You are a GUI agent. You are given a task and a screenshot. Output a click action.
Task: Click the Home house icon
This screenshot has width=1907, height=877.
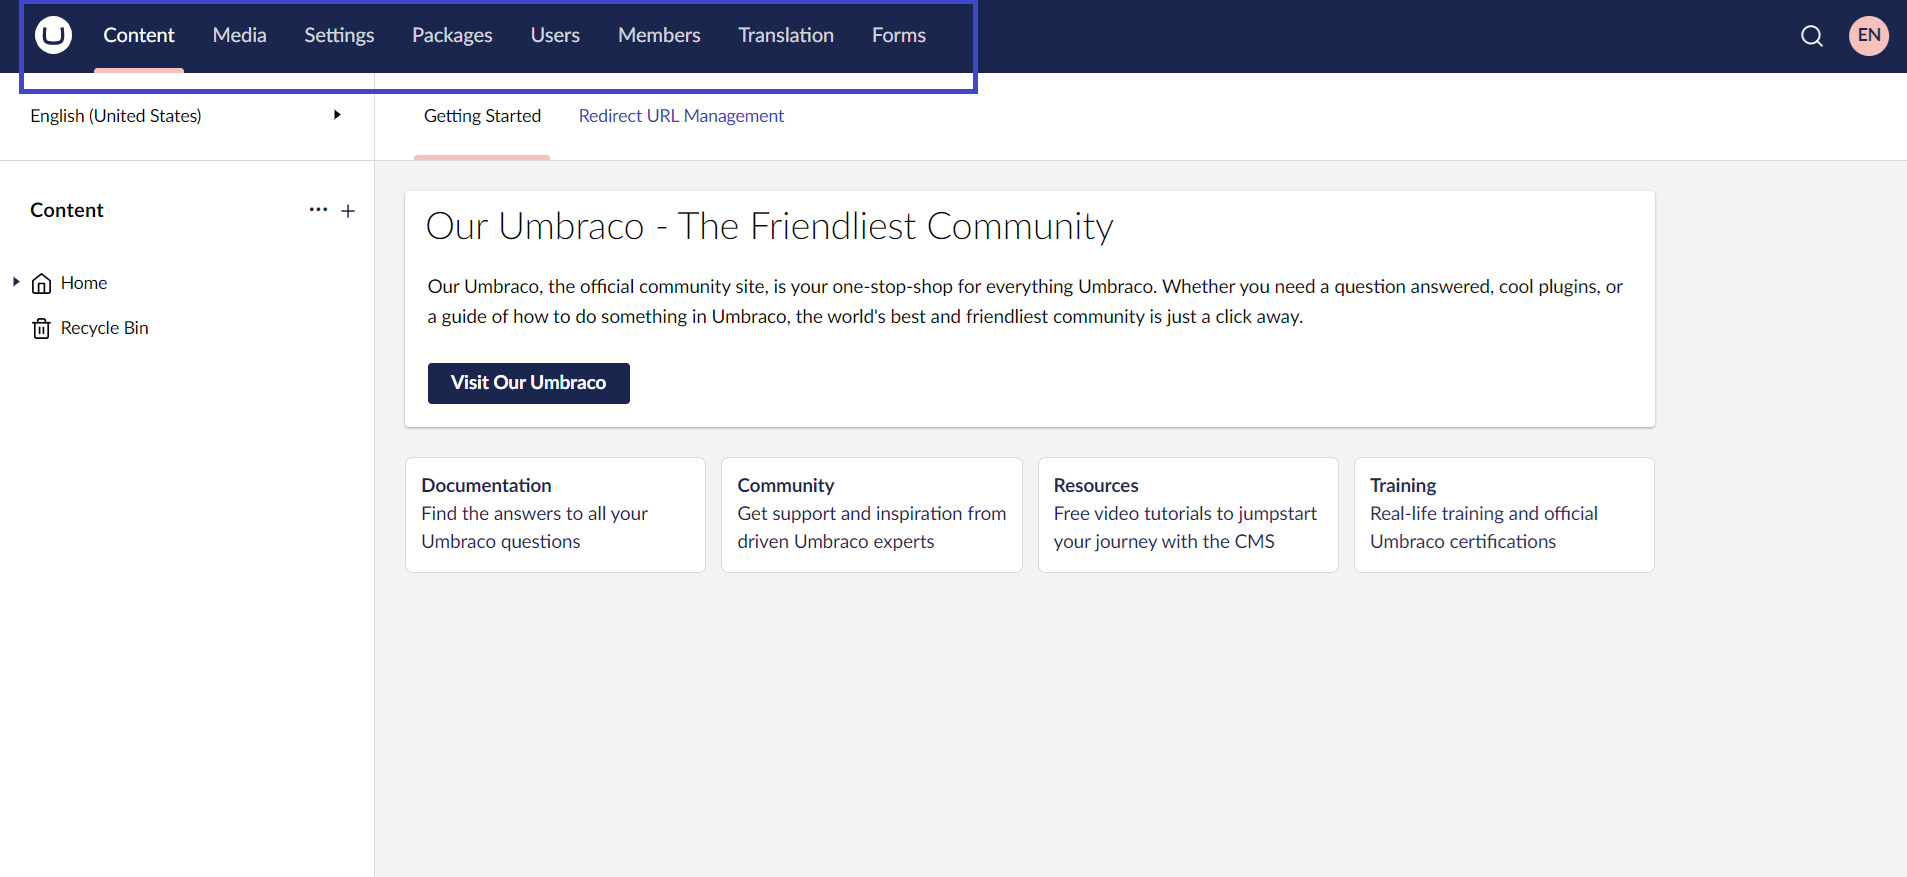click(41, 283)
